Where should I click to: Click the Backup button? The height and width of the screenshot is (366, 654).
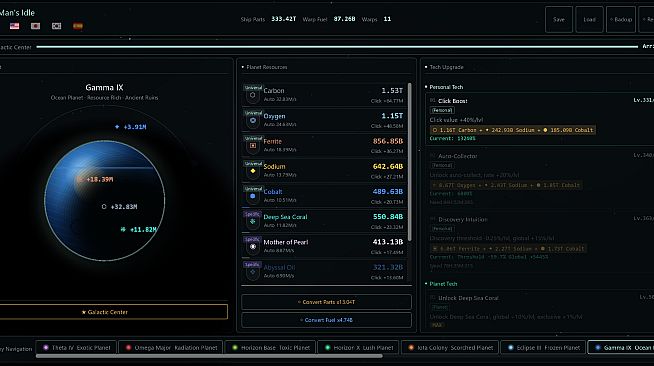coord(621,19)
